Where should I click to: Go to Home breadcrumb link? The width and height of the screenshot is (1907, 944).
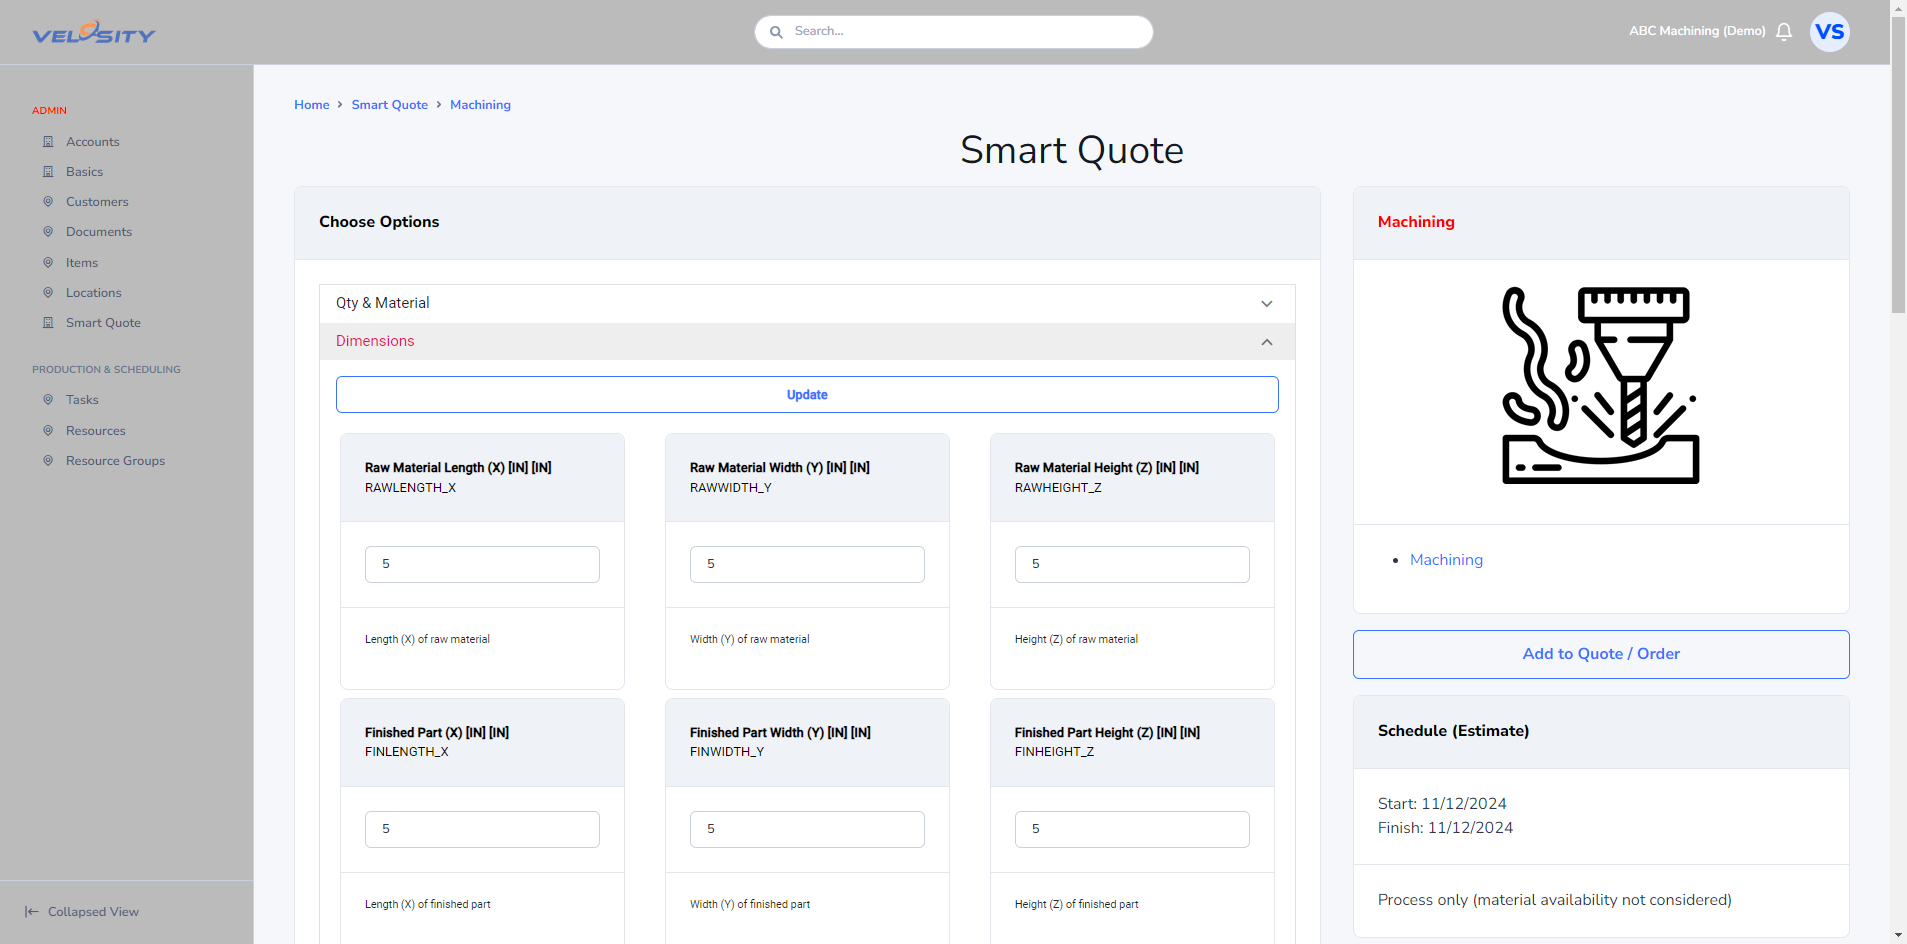pos(312,105)
